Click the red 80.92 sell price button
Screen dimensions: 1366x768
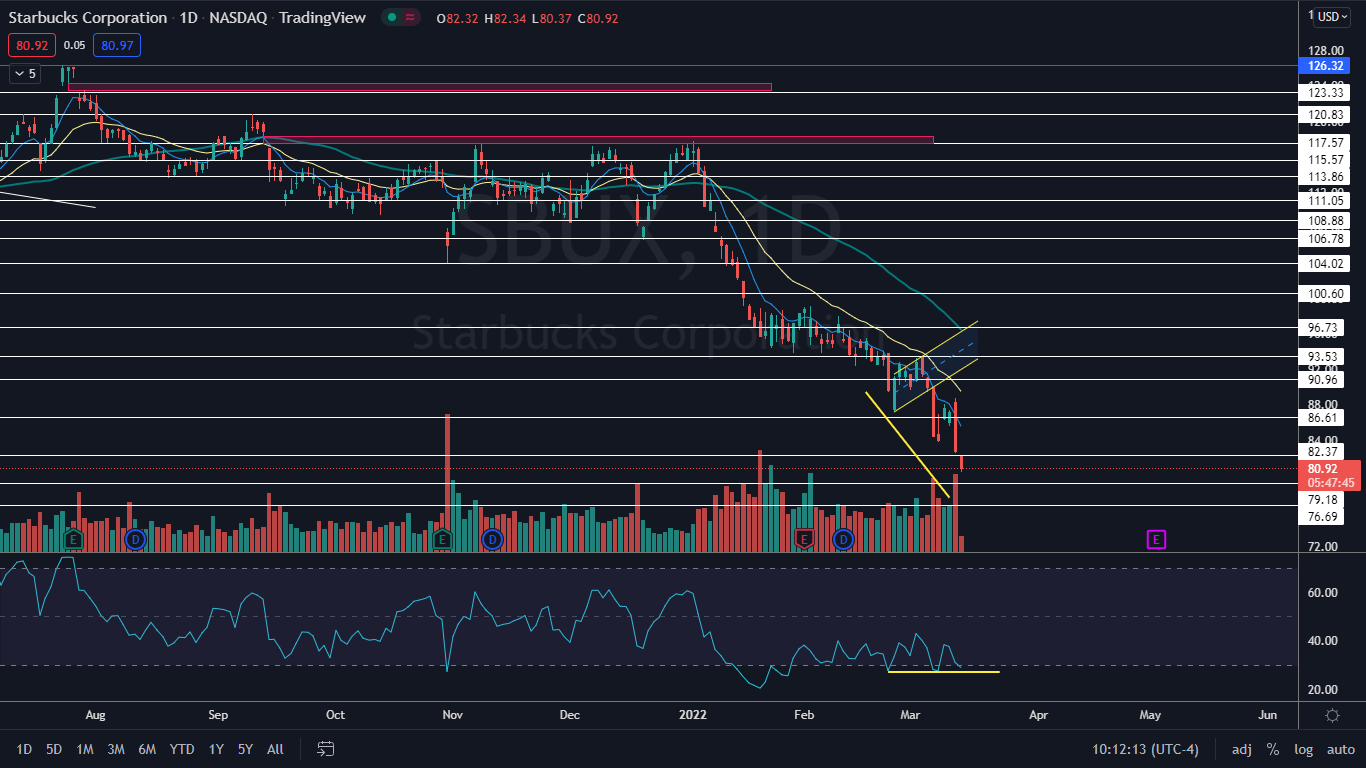[x=31, y=45]
